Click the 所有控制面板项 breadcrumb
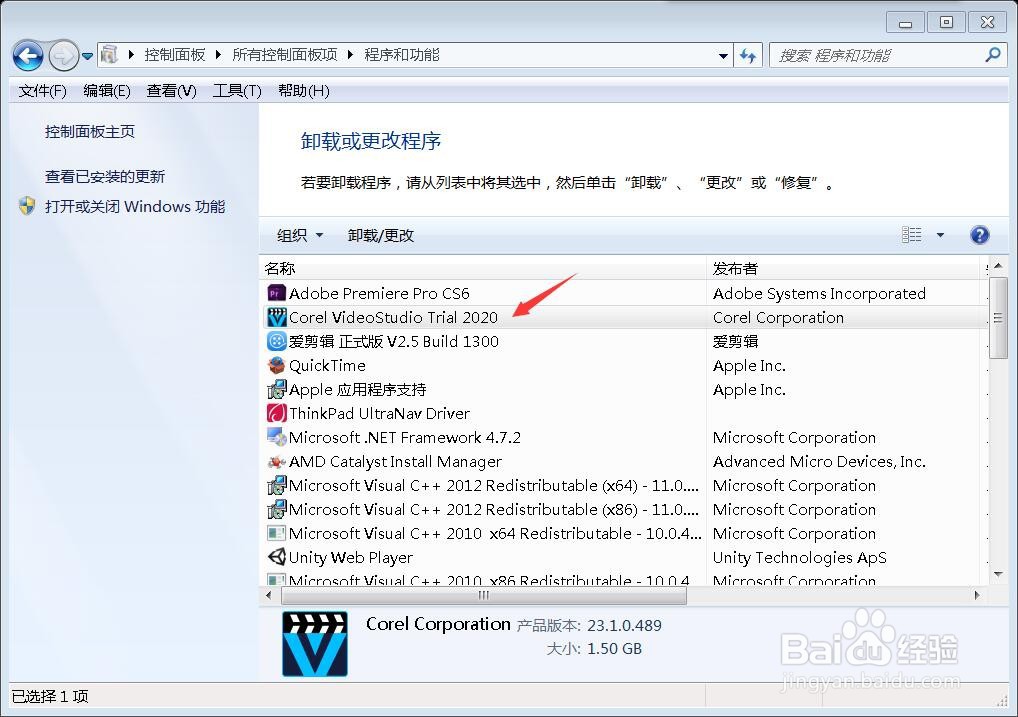Screen dimensions: 1018x717 click(285, 55)
